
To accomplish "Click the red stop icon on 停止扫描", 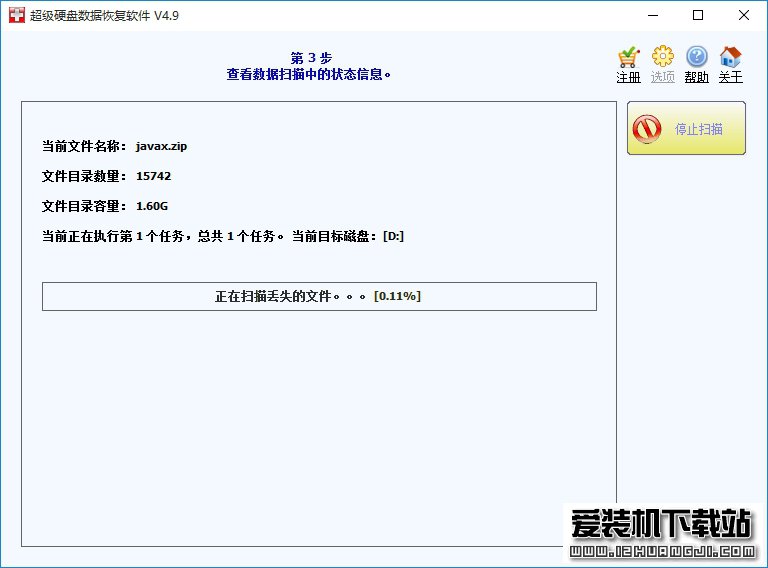I will [x=647, y=129].
